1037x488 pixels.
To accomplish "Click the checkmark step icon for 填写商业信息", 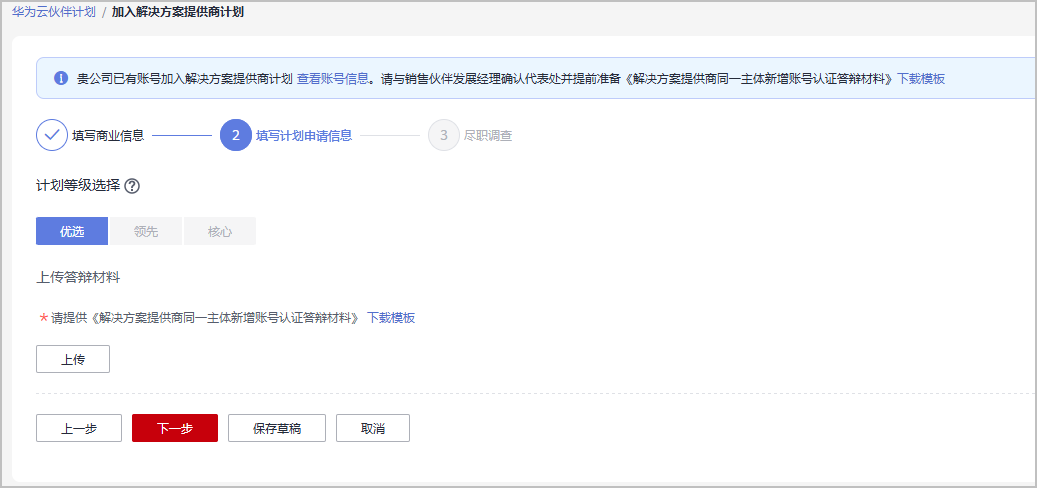I will tap(52, 136).
